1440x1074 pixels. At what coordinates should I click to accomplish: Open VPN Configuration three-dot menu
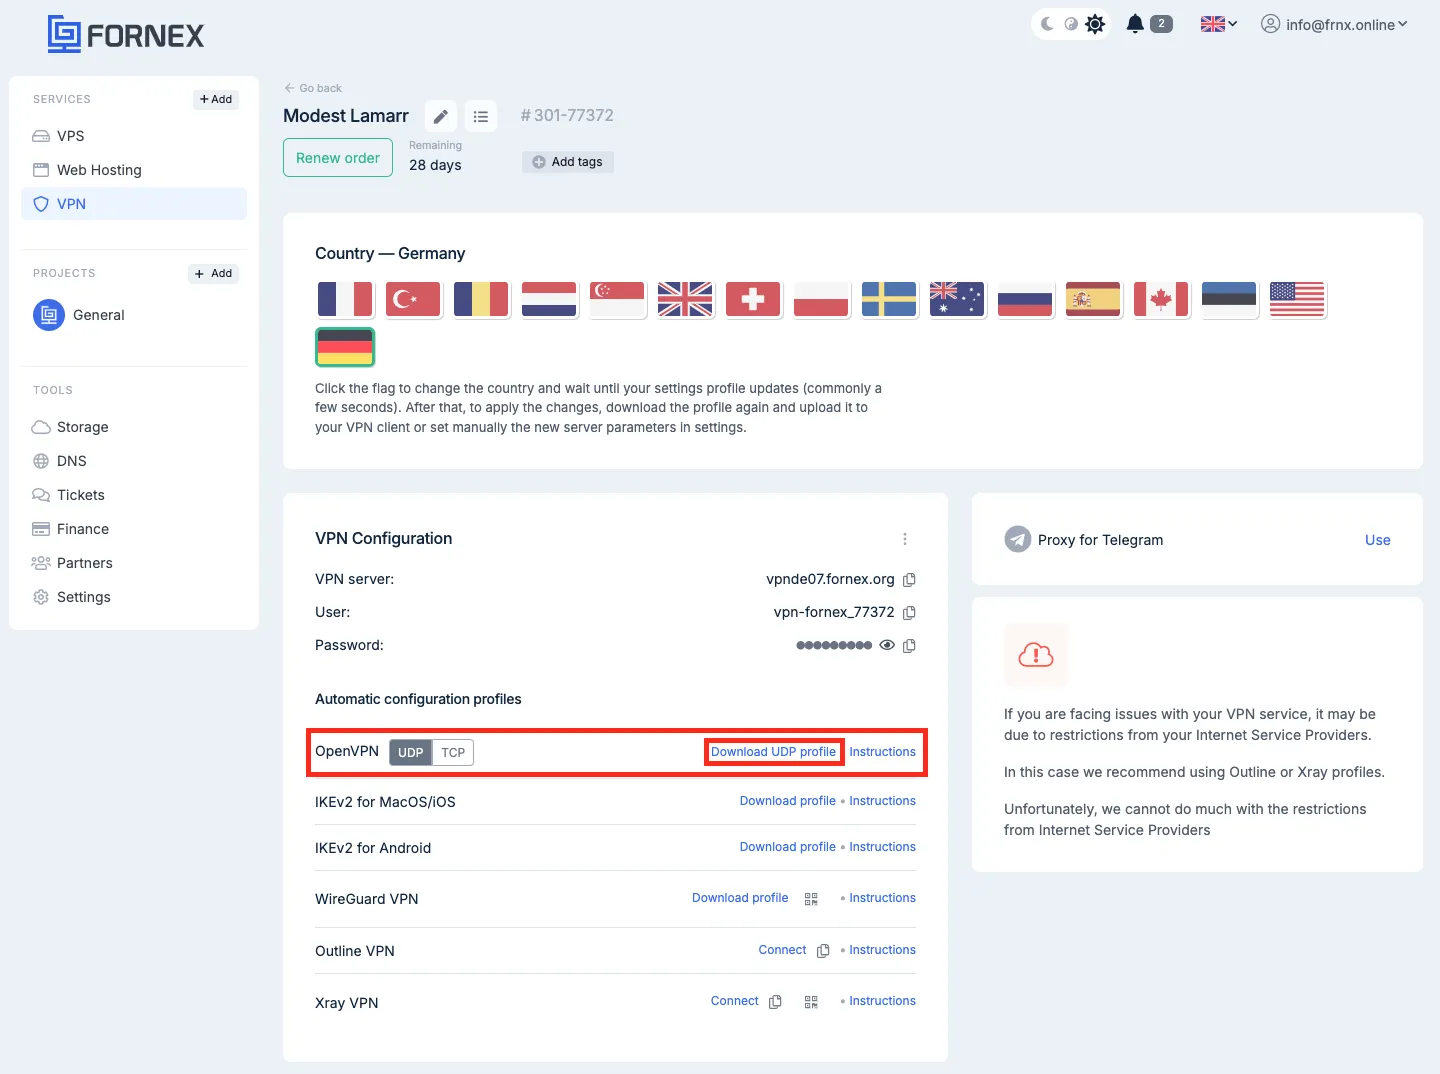pos(905,539)
